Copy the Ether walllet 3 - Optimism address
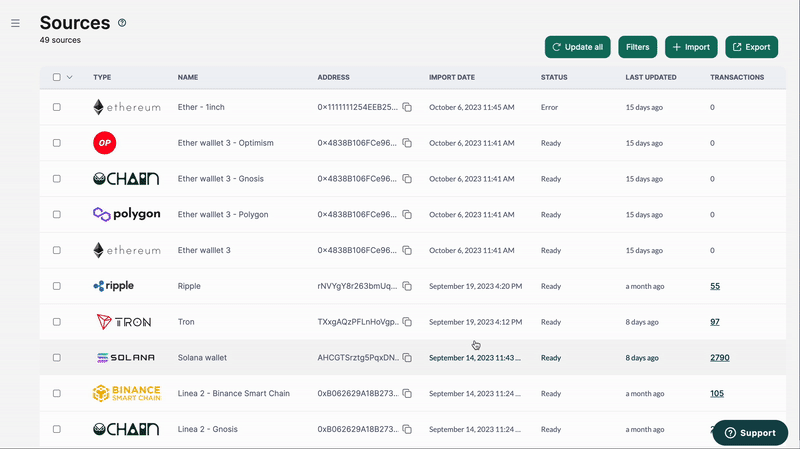The height and width of the screenshot is (449, 800). (407, 143)
